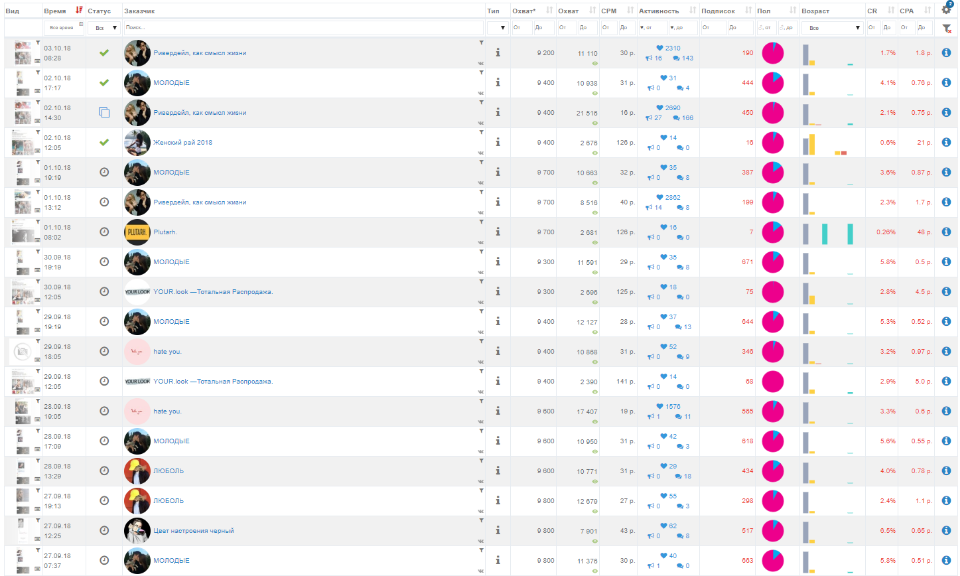The height and width of the screenshot is (576, 960).
Task: Click Вид column header
Action: coord(12,11)
